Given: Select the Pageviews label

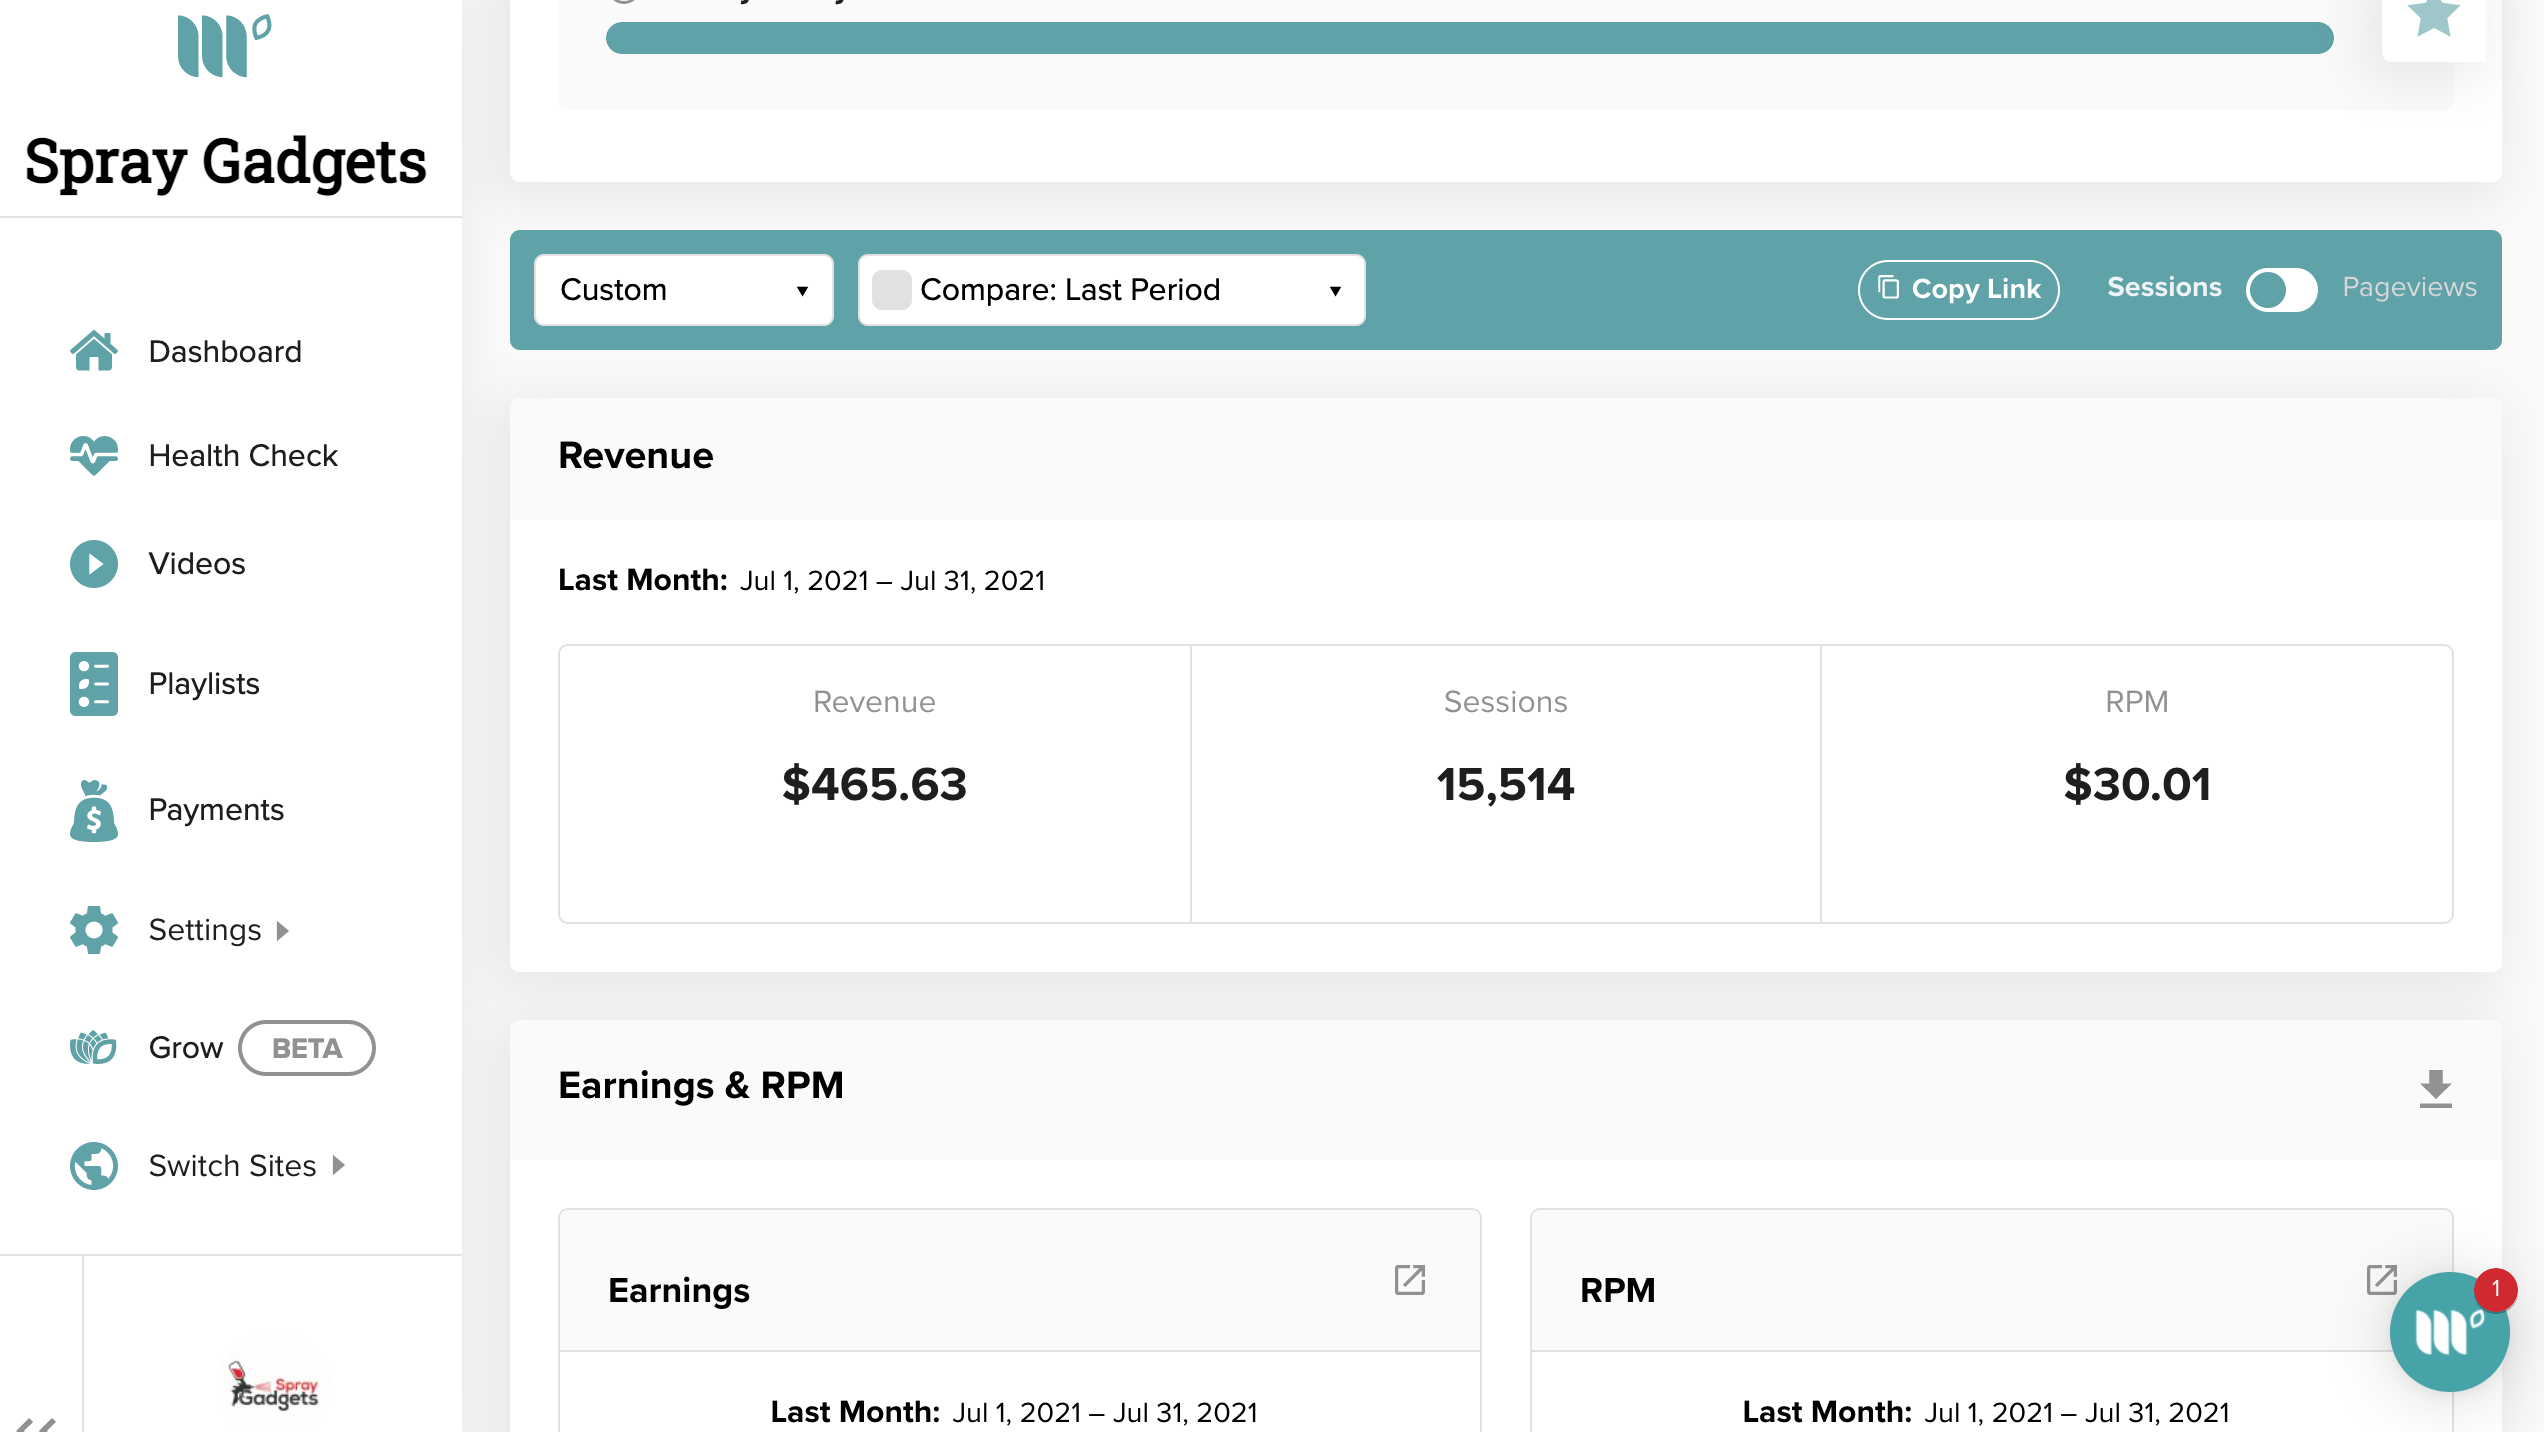Looking at the screenshot, I should click(x=2409, y=288).
